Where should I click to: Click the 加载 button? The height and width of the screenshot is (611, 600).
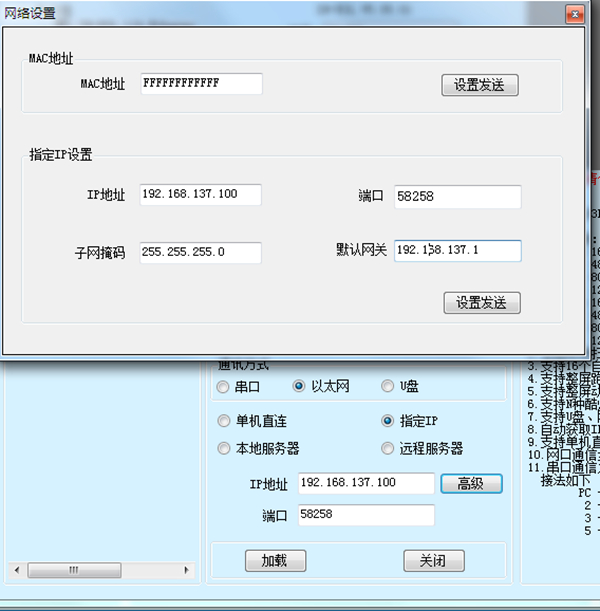pos(275,561)
